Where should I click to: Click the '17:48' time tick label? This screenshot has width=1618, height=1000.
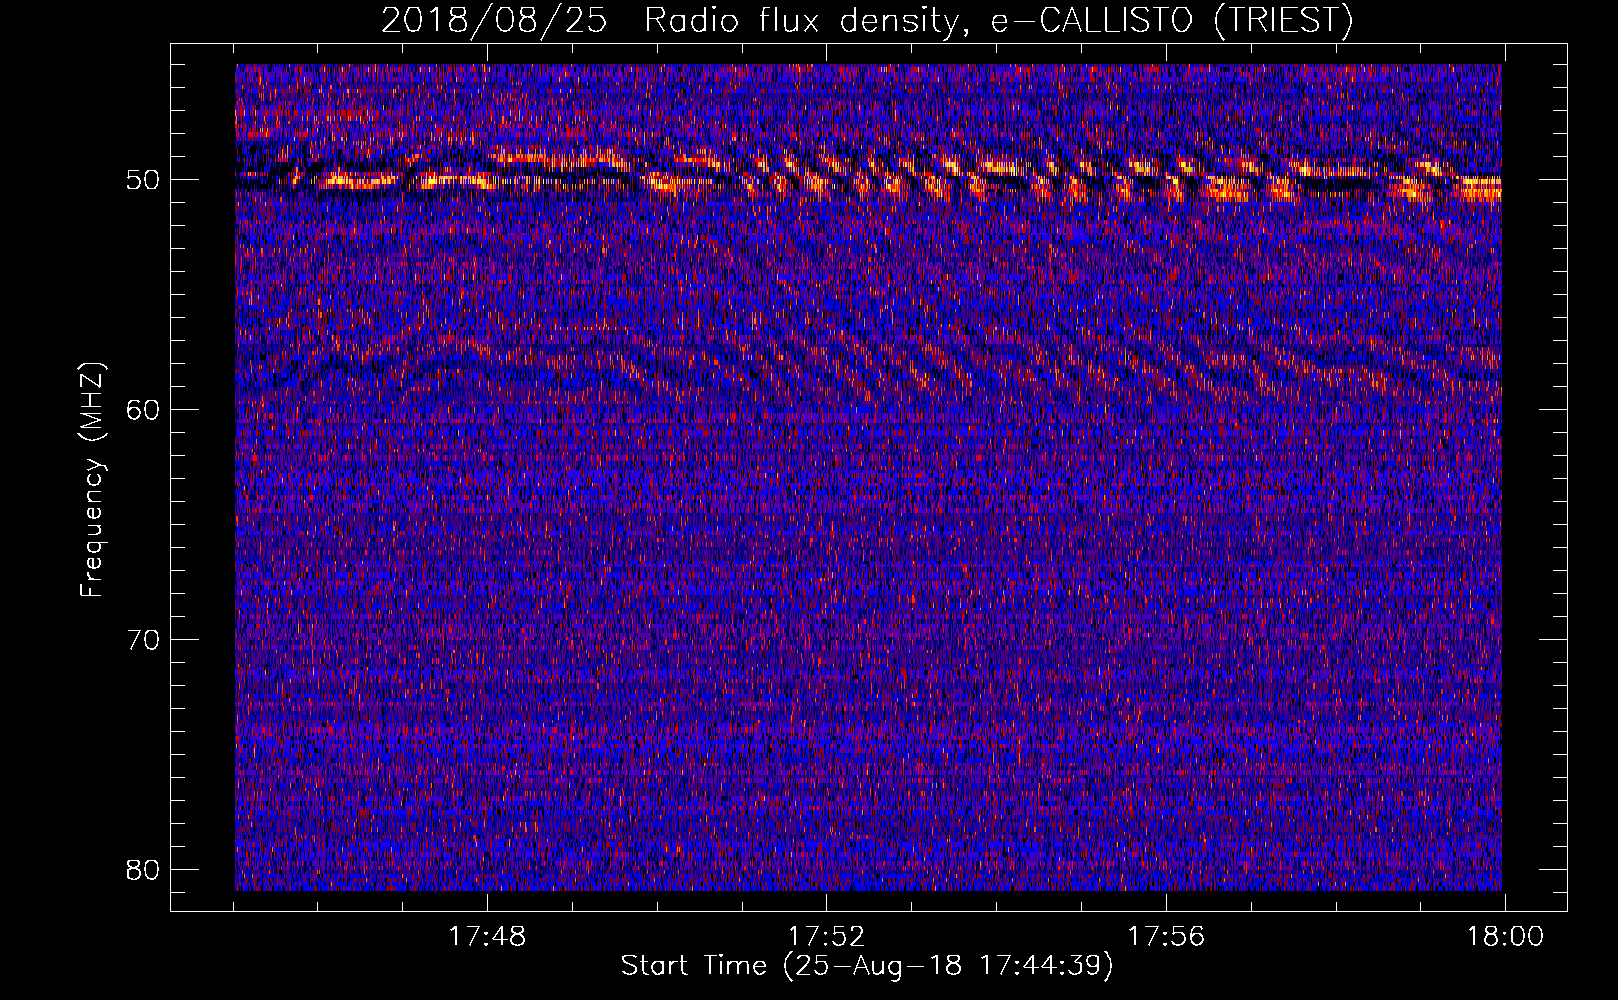(x=487, y=937)
